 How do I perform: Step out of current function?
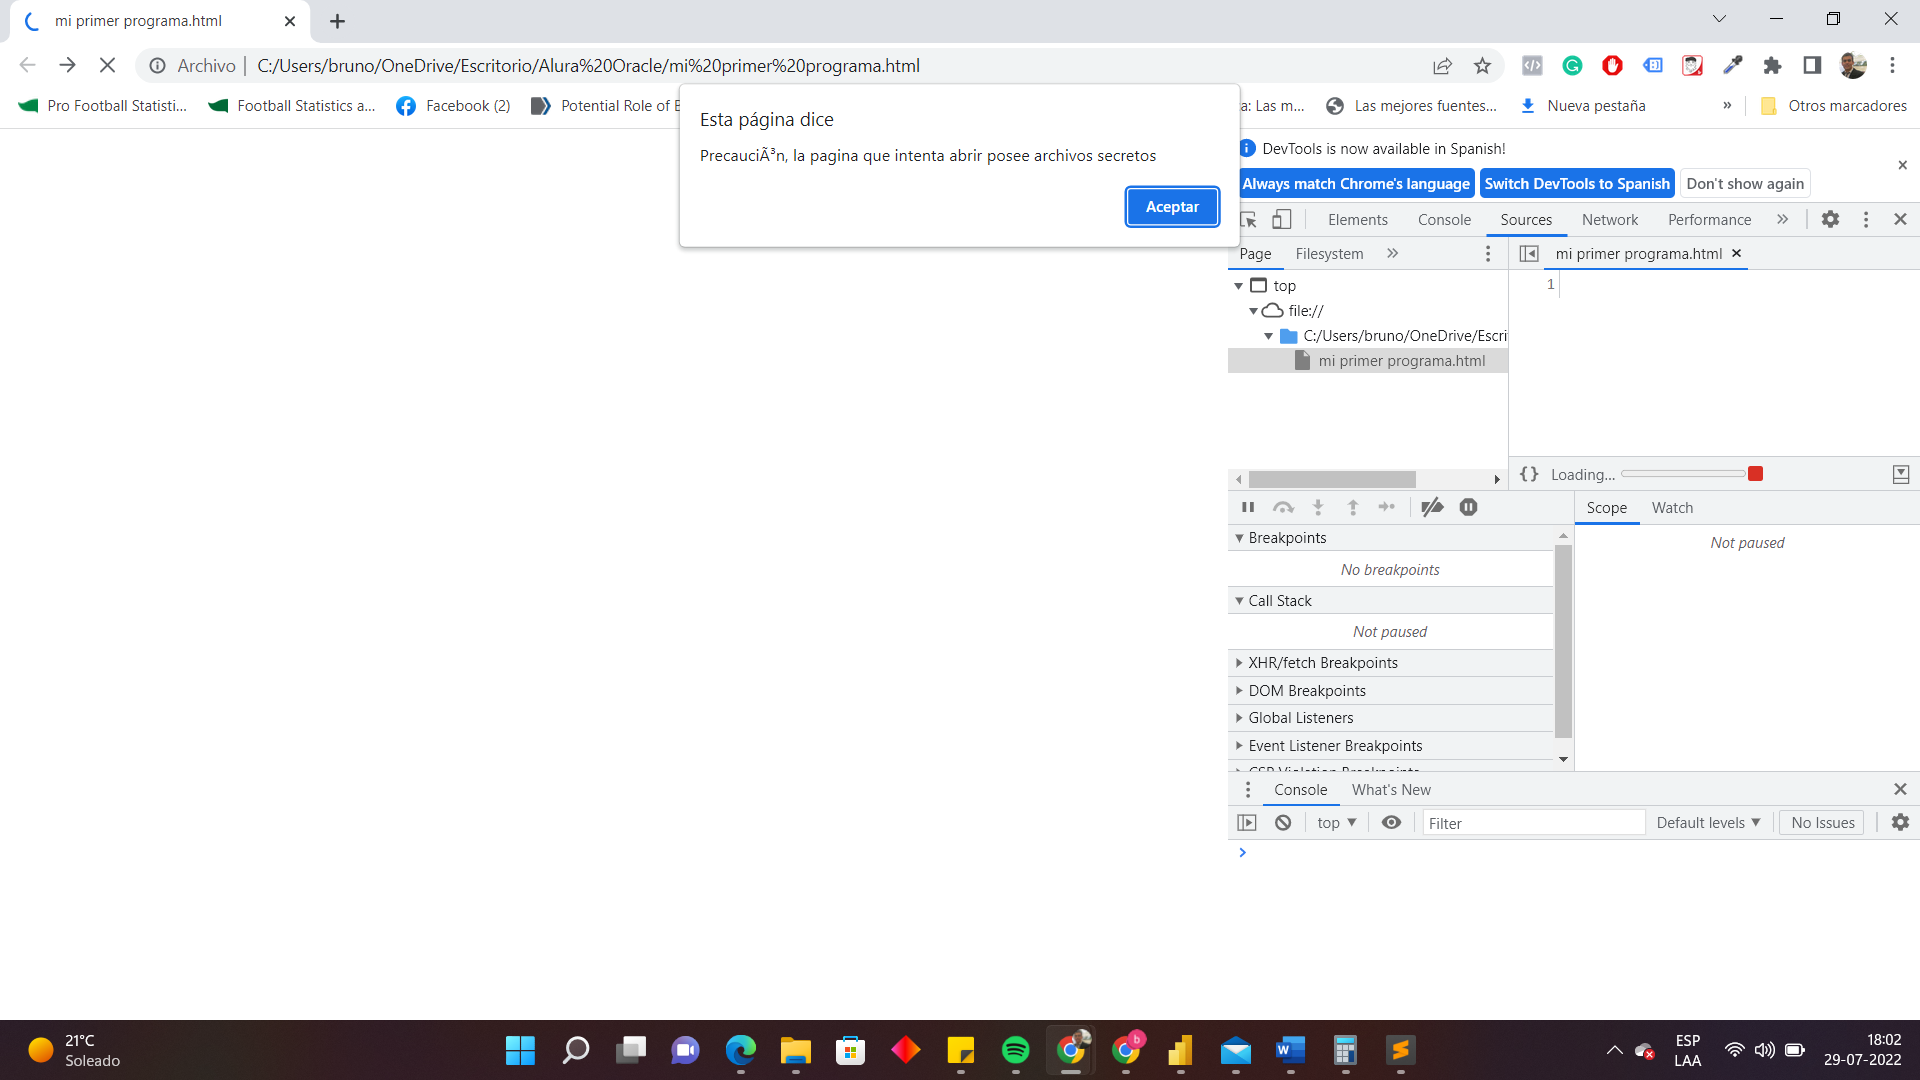pos(1353,508)
